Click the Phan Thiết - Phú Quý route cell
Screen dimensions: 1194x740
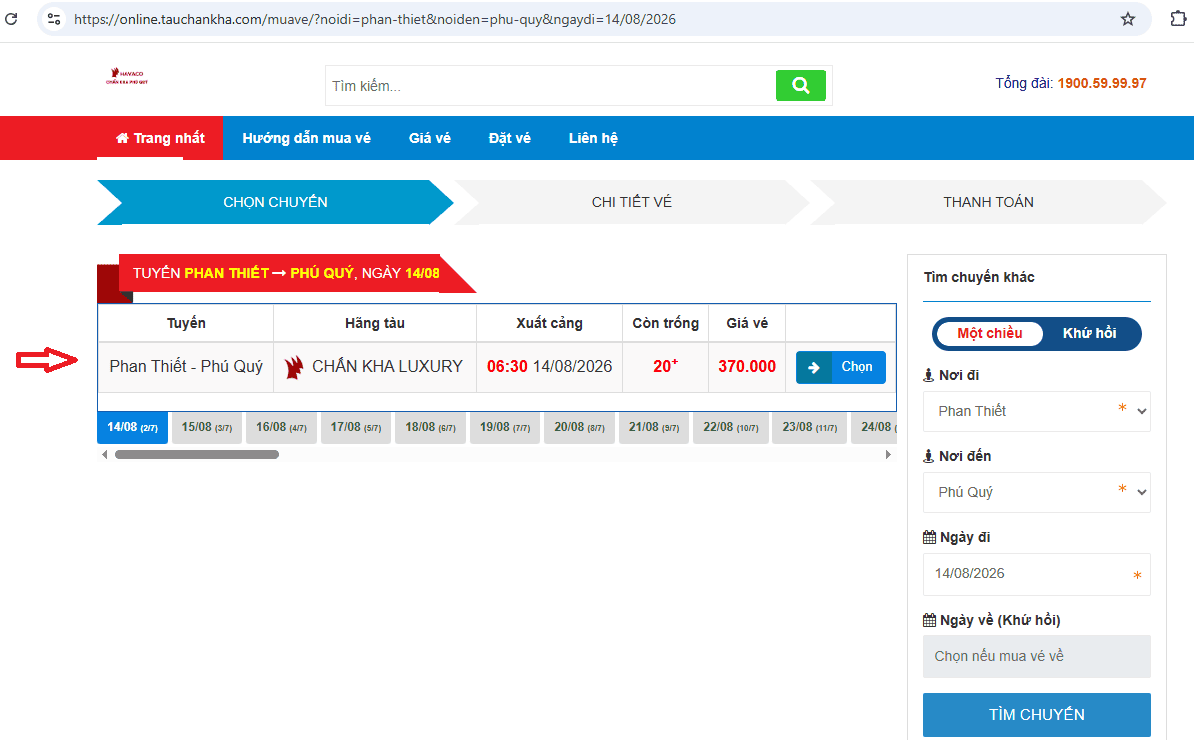click(x=186, y=367)
